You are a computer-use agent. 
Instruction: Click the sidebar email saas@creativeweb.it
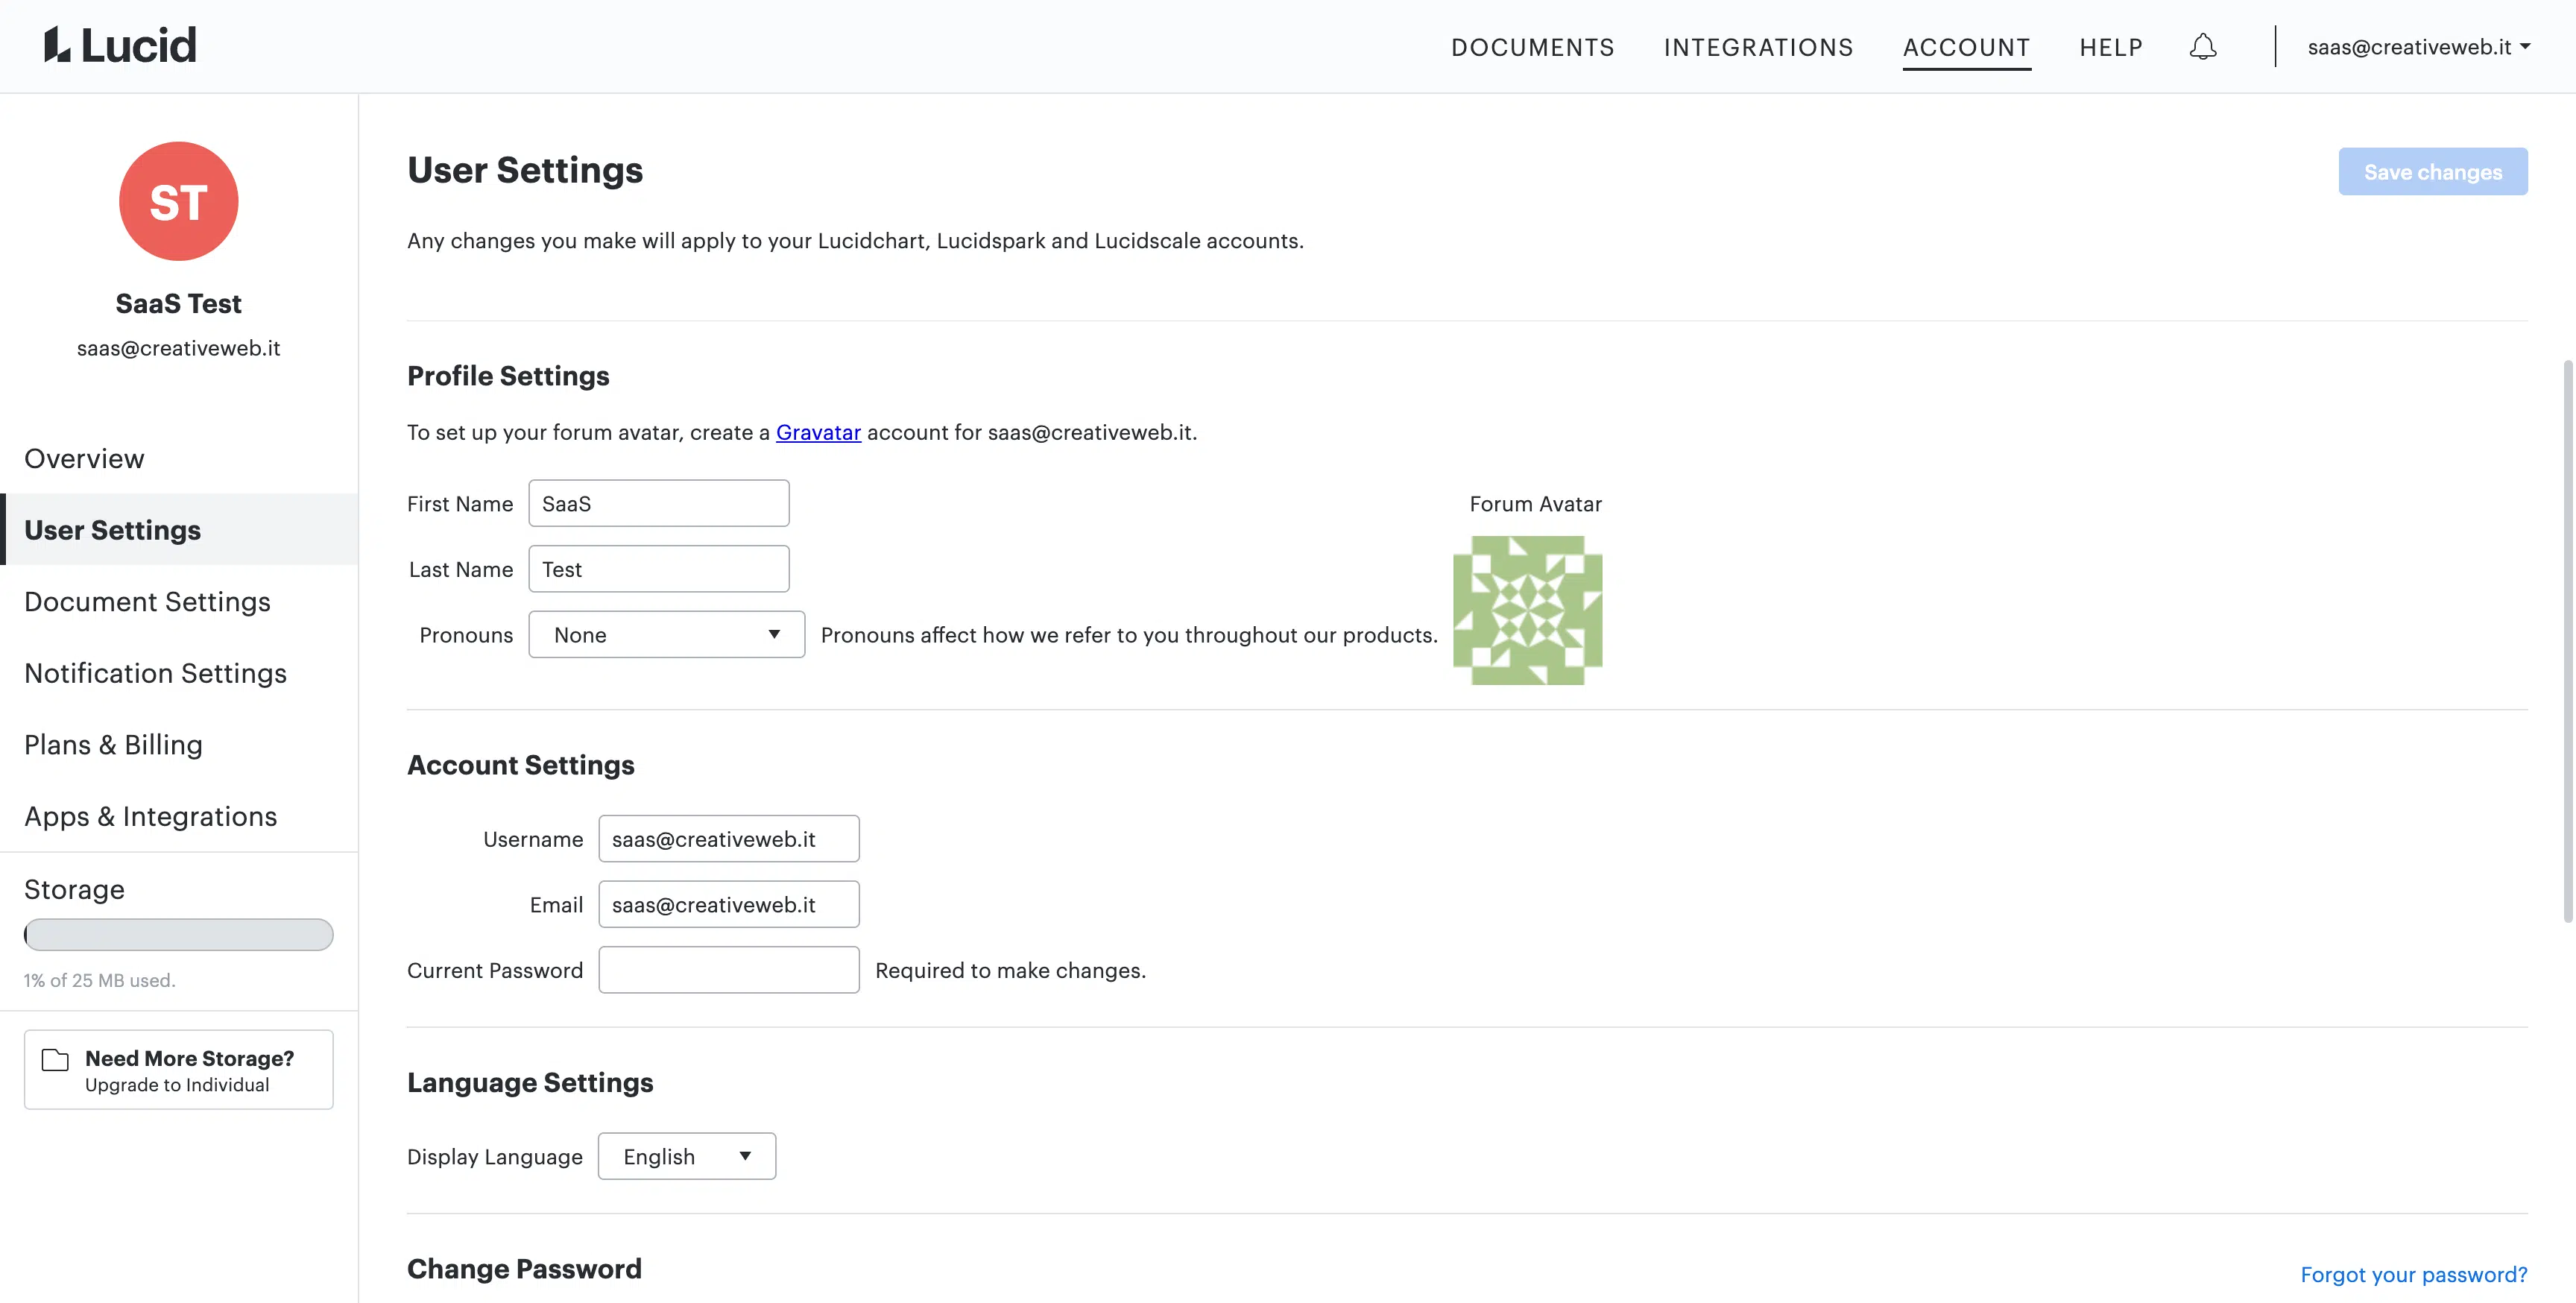coord(179,348)
